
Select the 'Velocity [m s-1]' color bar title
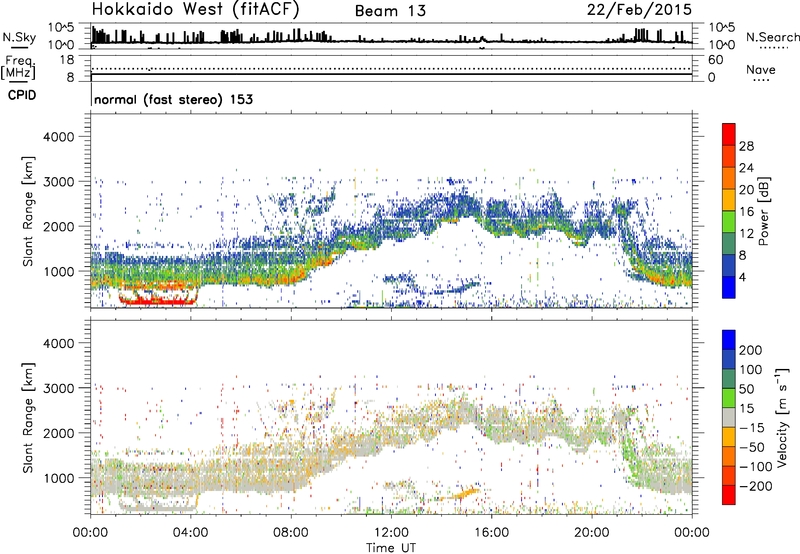(x=781, y=417)
